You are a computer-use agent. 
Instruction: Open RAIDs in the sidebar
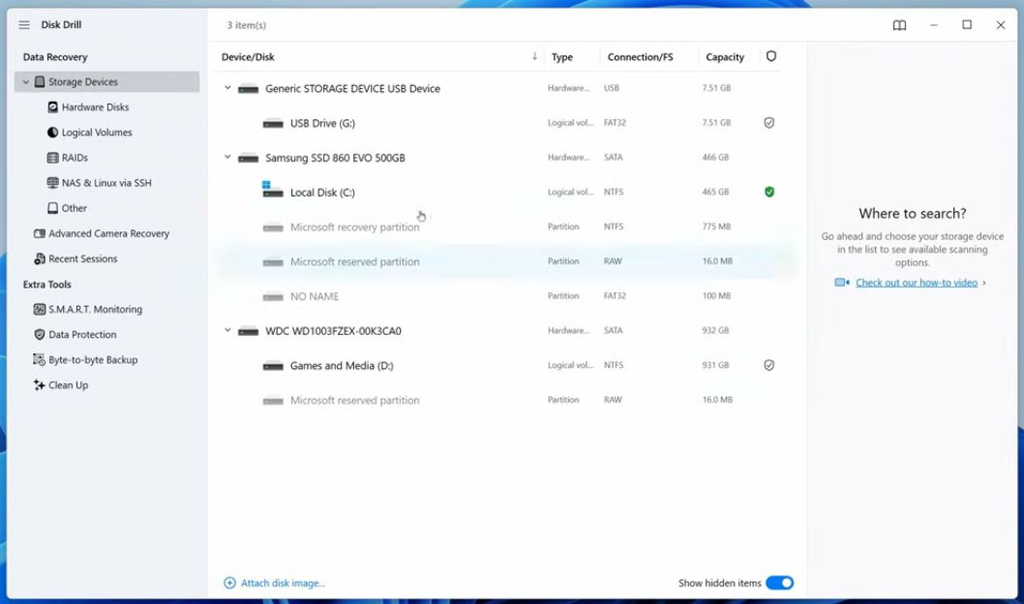click(x=74, y=158)
